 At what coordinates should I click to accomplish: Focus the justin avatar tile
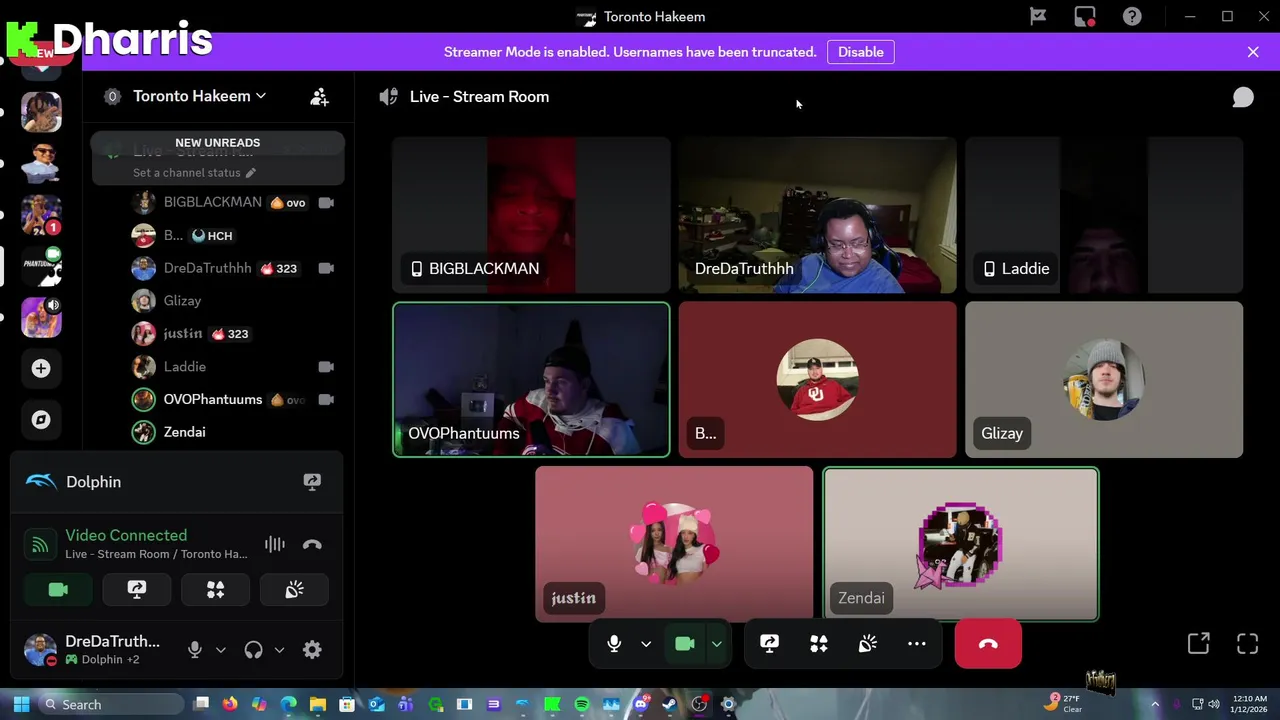(x=674, y=544)
